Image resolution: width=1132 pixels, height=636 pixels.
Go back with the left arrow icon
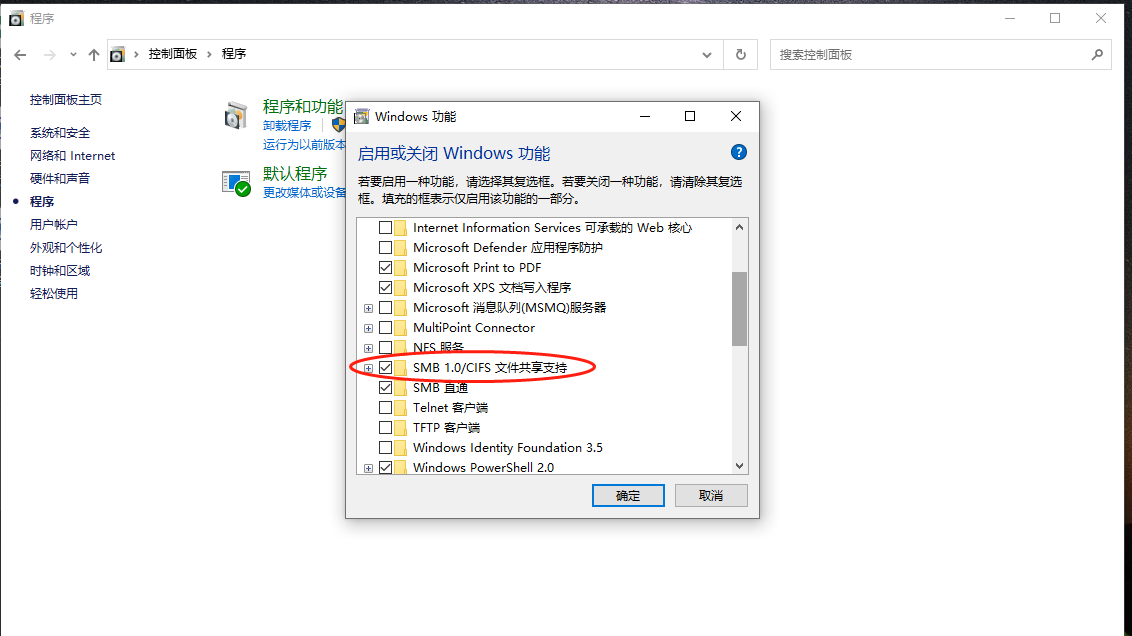(x=20, y=55)
